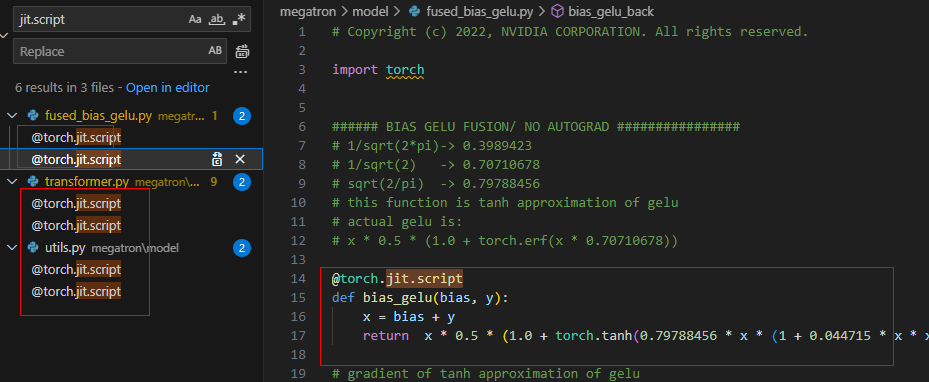Select first match under transformer.py

click(x=76, y=204)
